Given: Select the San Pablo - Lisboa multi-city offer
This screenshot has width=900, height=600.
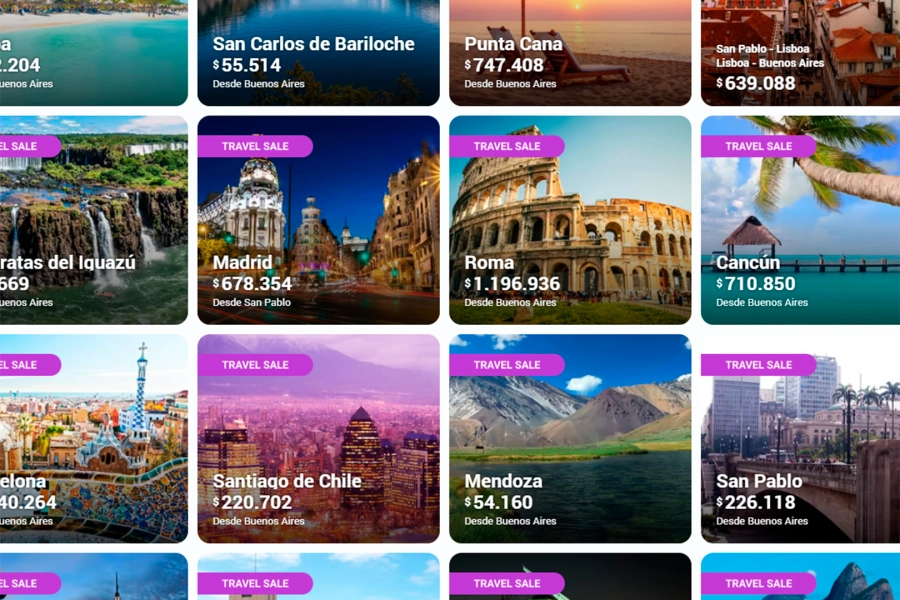Looking at the screenshot, I should pos(800,53).
